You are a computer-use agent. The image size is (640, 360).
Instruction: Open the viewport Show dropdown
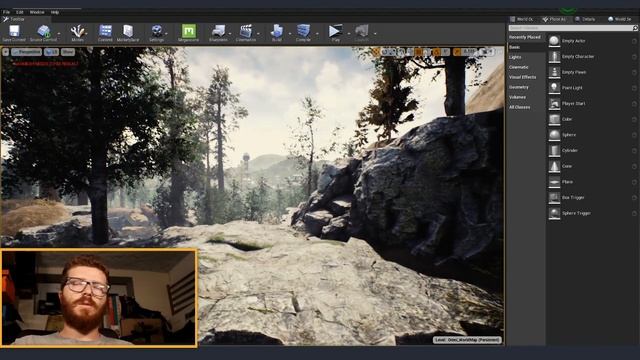68,52
